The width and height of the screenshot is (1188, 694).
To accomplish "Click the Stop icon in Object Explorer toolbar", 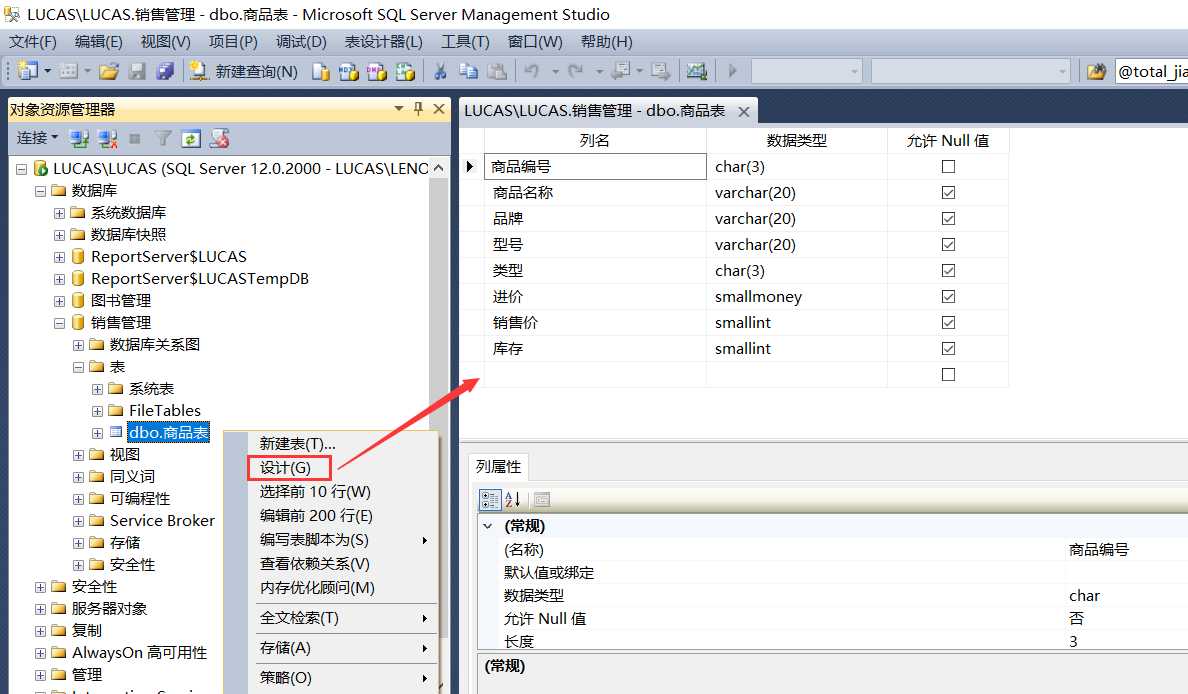I will point(135,139).
